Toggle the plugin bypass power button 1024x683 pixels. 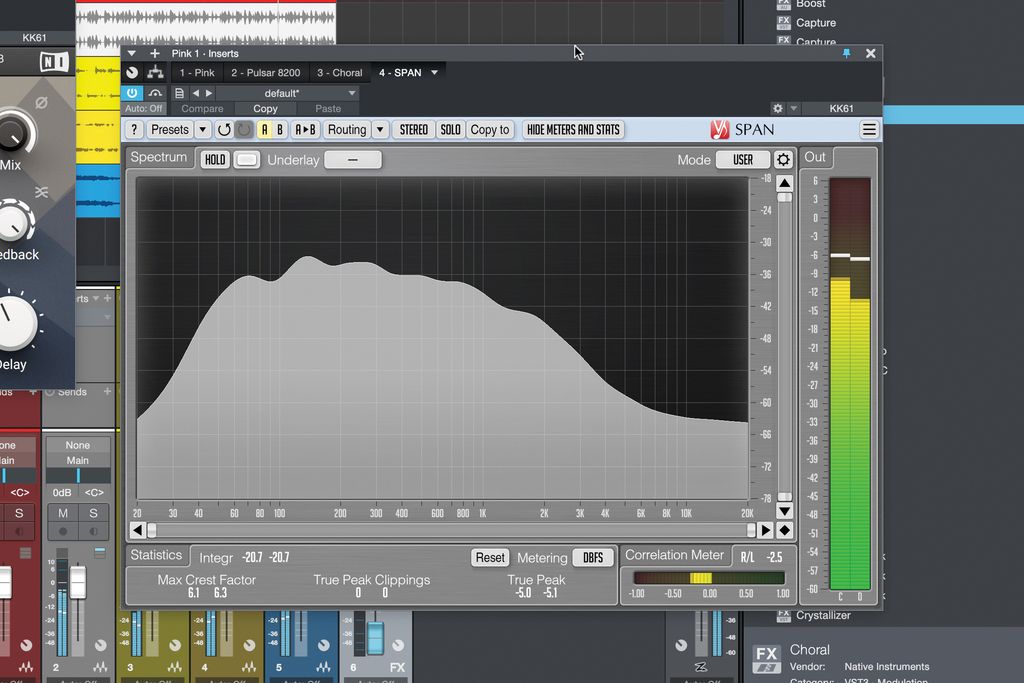pyautogui.click(x=132, y=92)
